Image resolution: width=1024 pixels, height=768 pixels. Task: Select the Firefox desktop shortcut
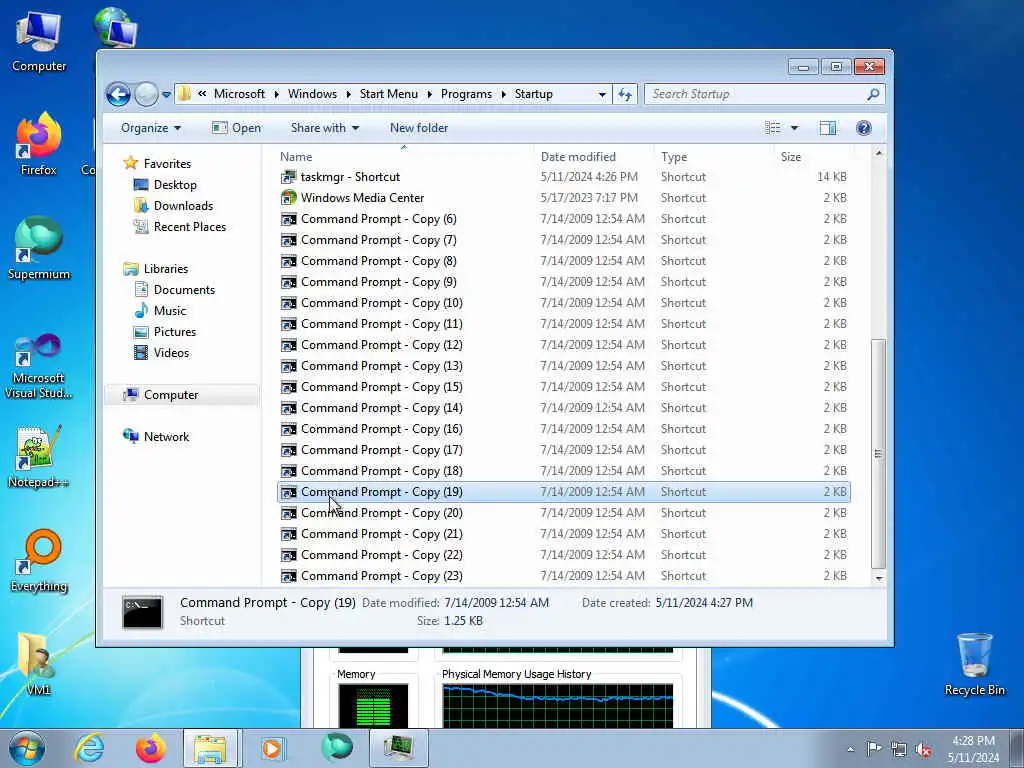[x=39, y=144]
